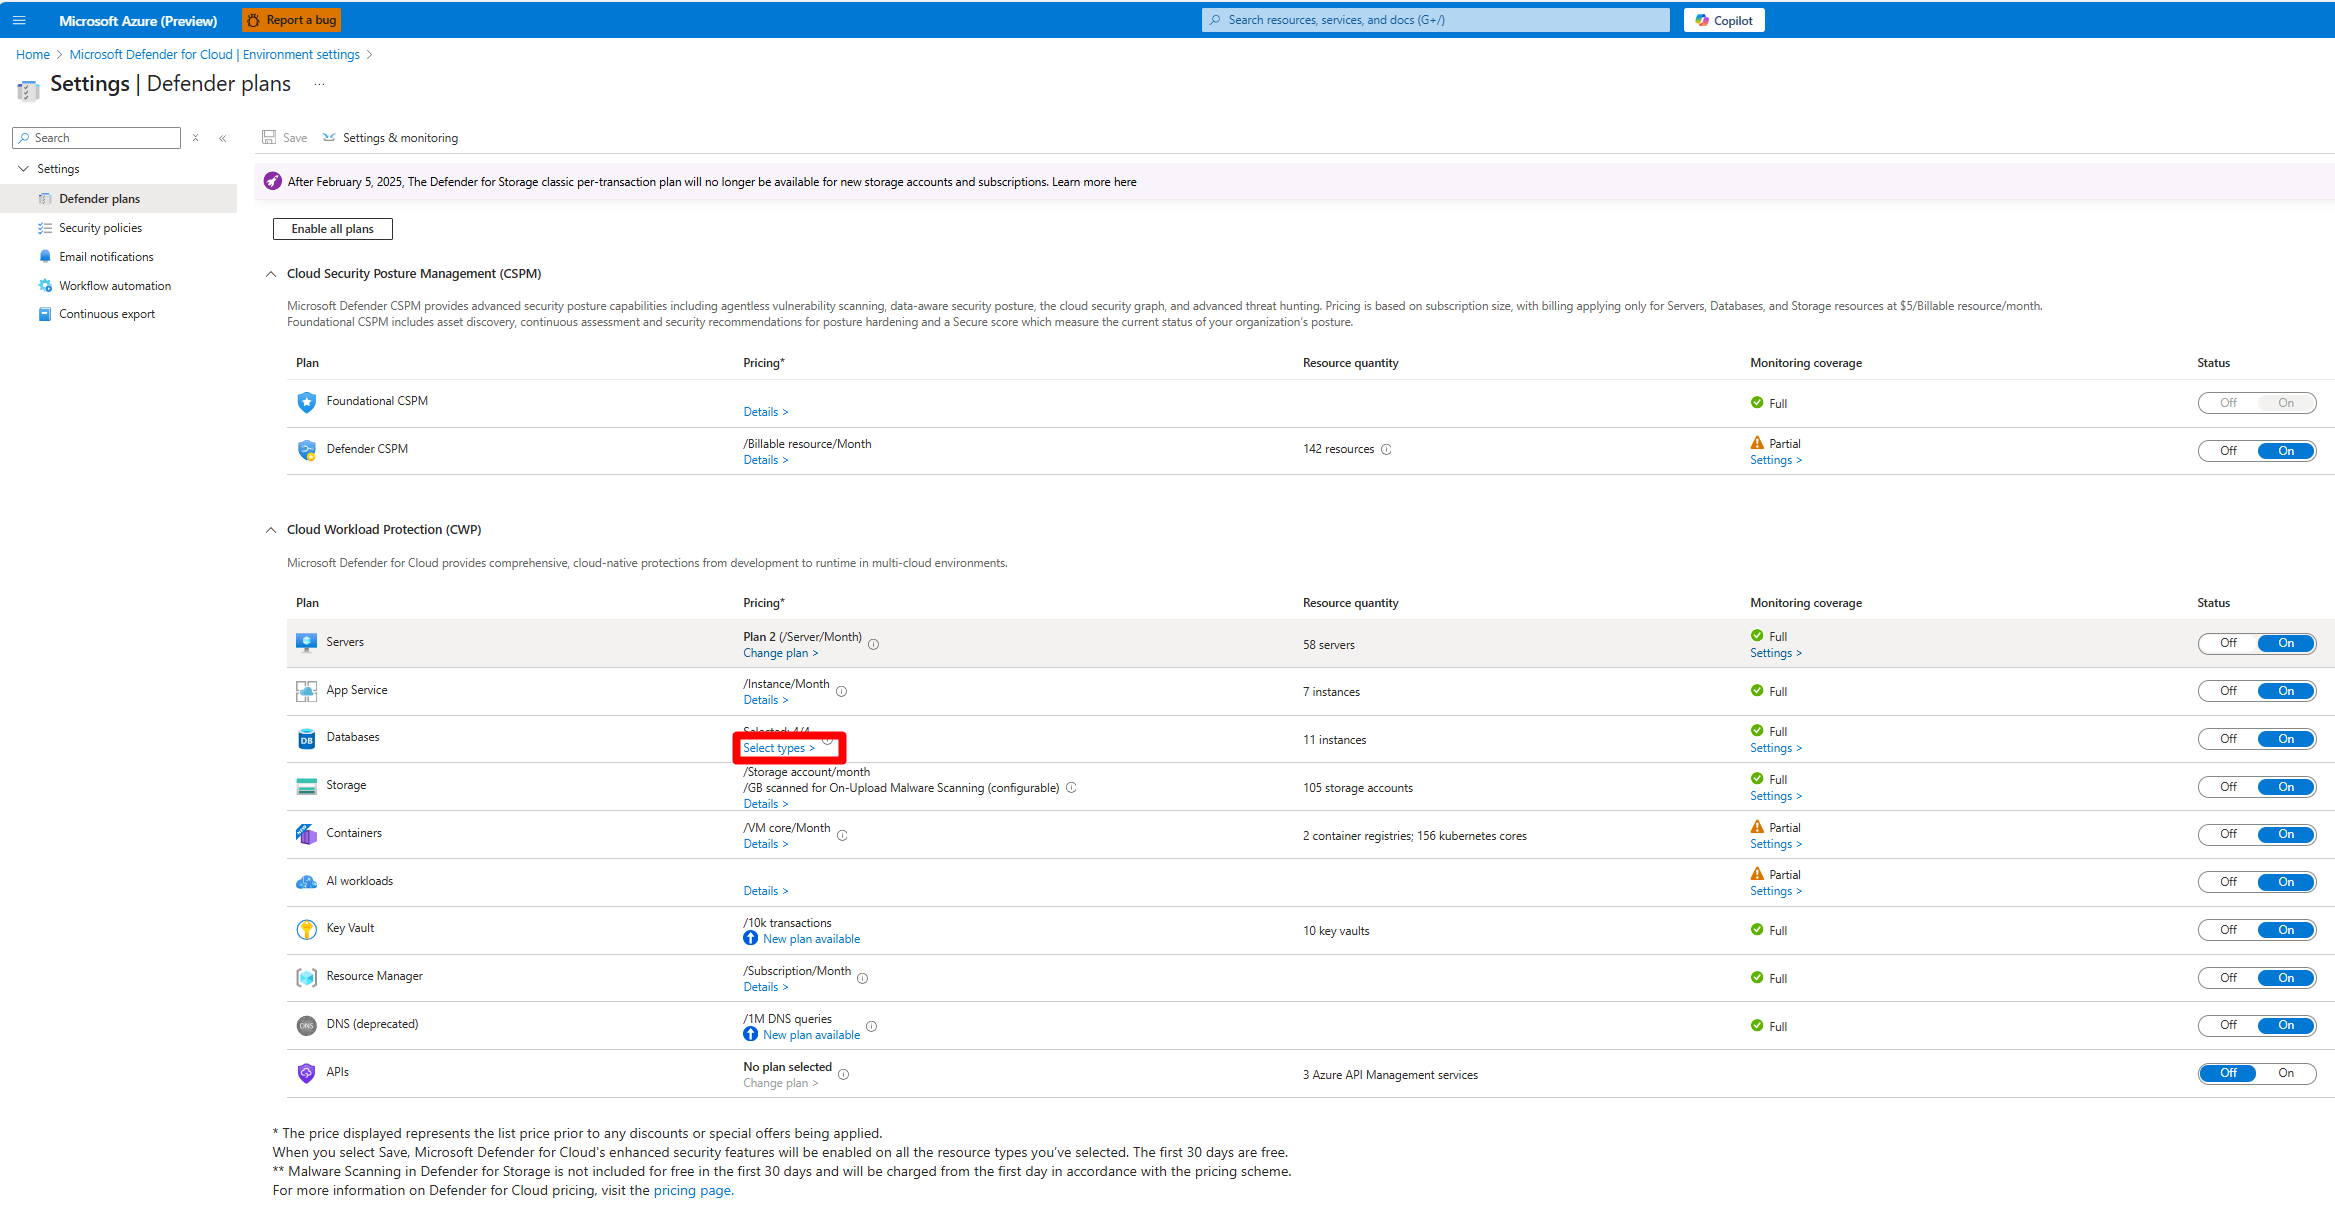Image resolution: width=2335 pixels, height=1215 pixels.
Task: Collapse the Cloud Security Posture Management section
Action: tap(270, 273)
